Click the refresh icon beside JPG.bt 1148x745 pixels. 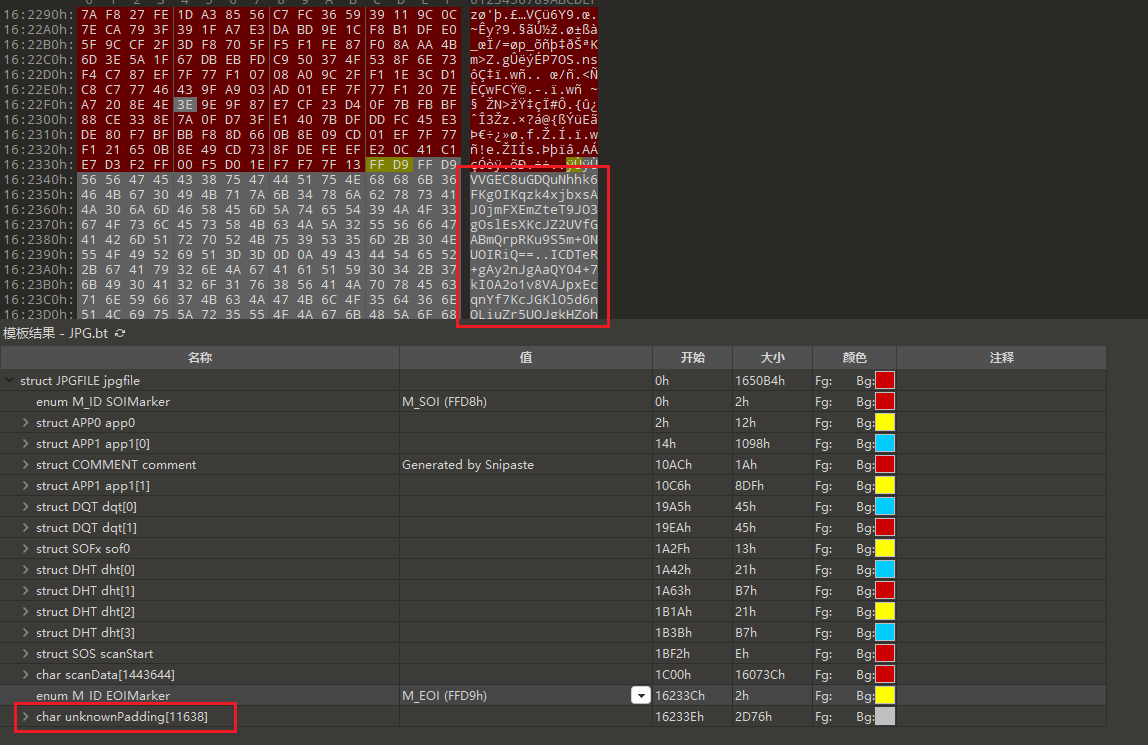121,333
